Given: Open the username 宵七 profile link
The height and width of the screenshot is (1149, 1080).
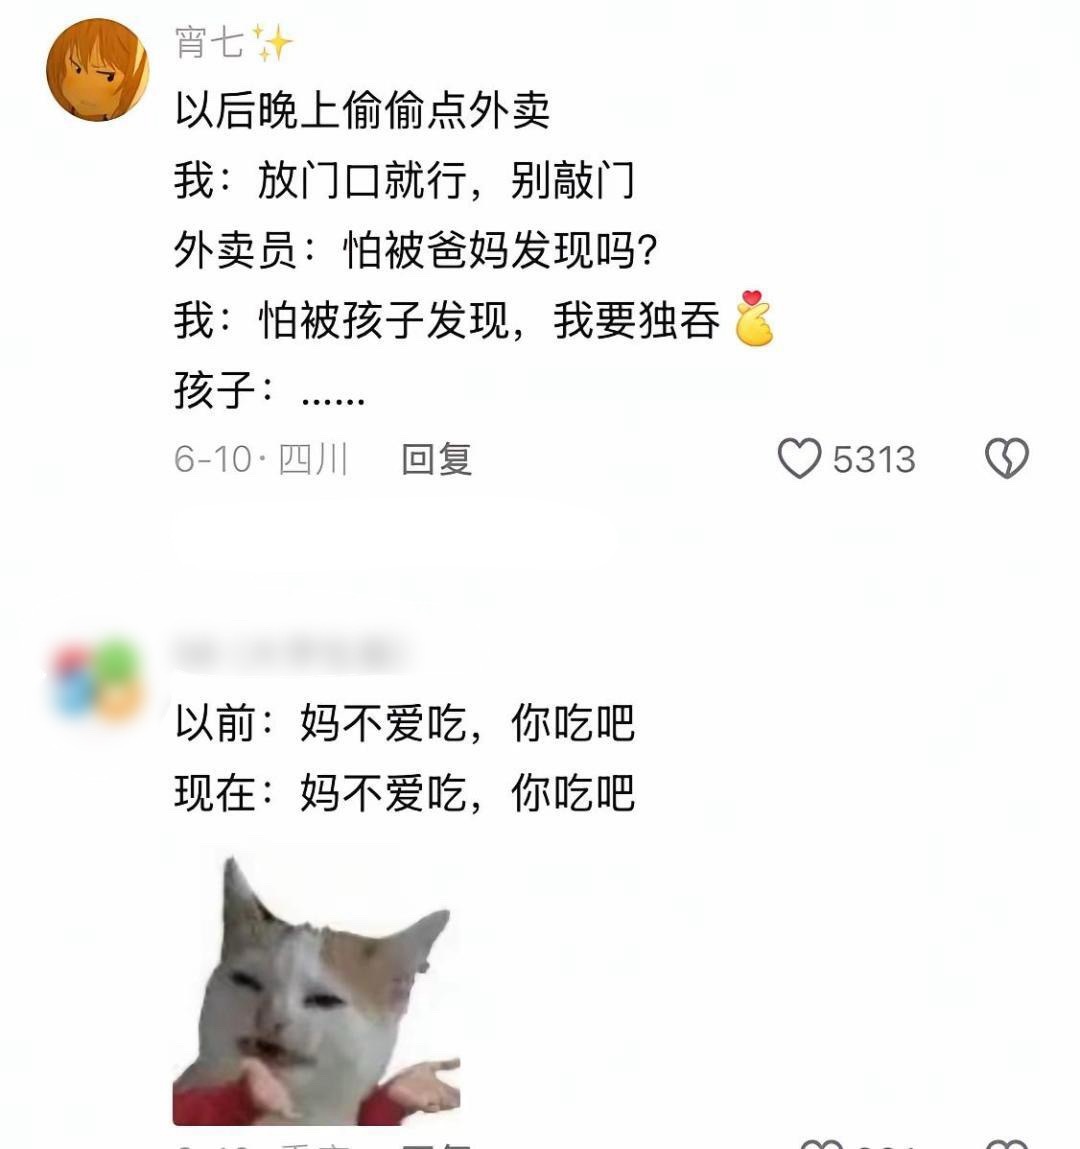Looking at the screenshot, I should 209,42.
